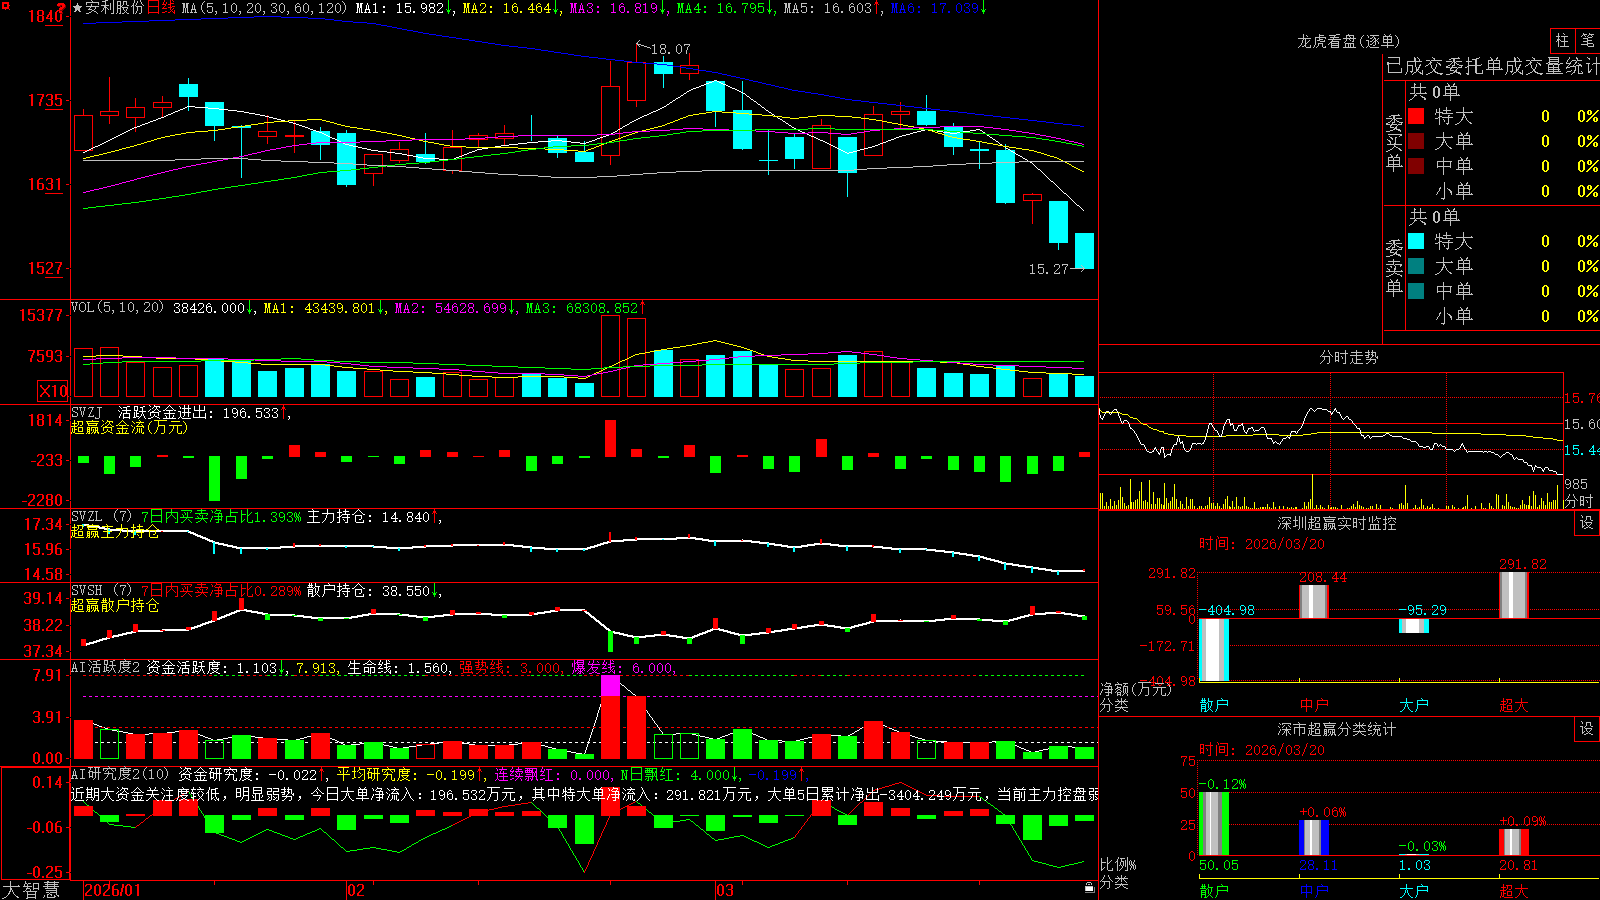Click the 大智慧 logo text
Screen dimensions: 1600x900
(31, 890)
